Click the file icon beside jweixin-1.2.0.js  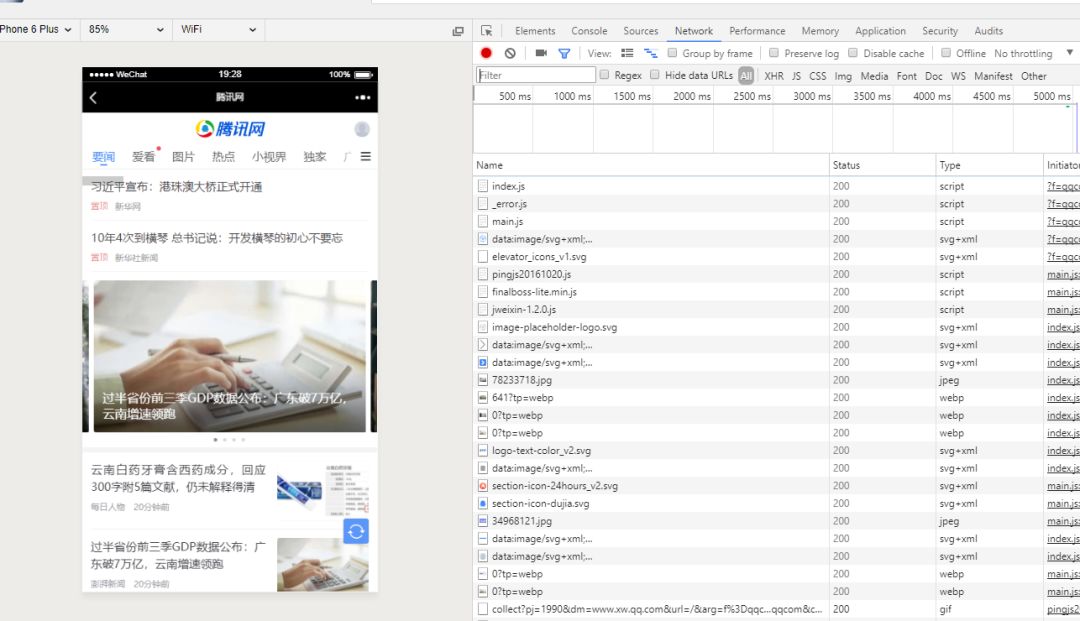point(483,309)
